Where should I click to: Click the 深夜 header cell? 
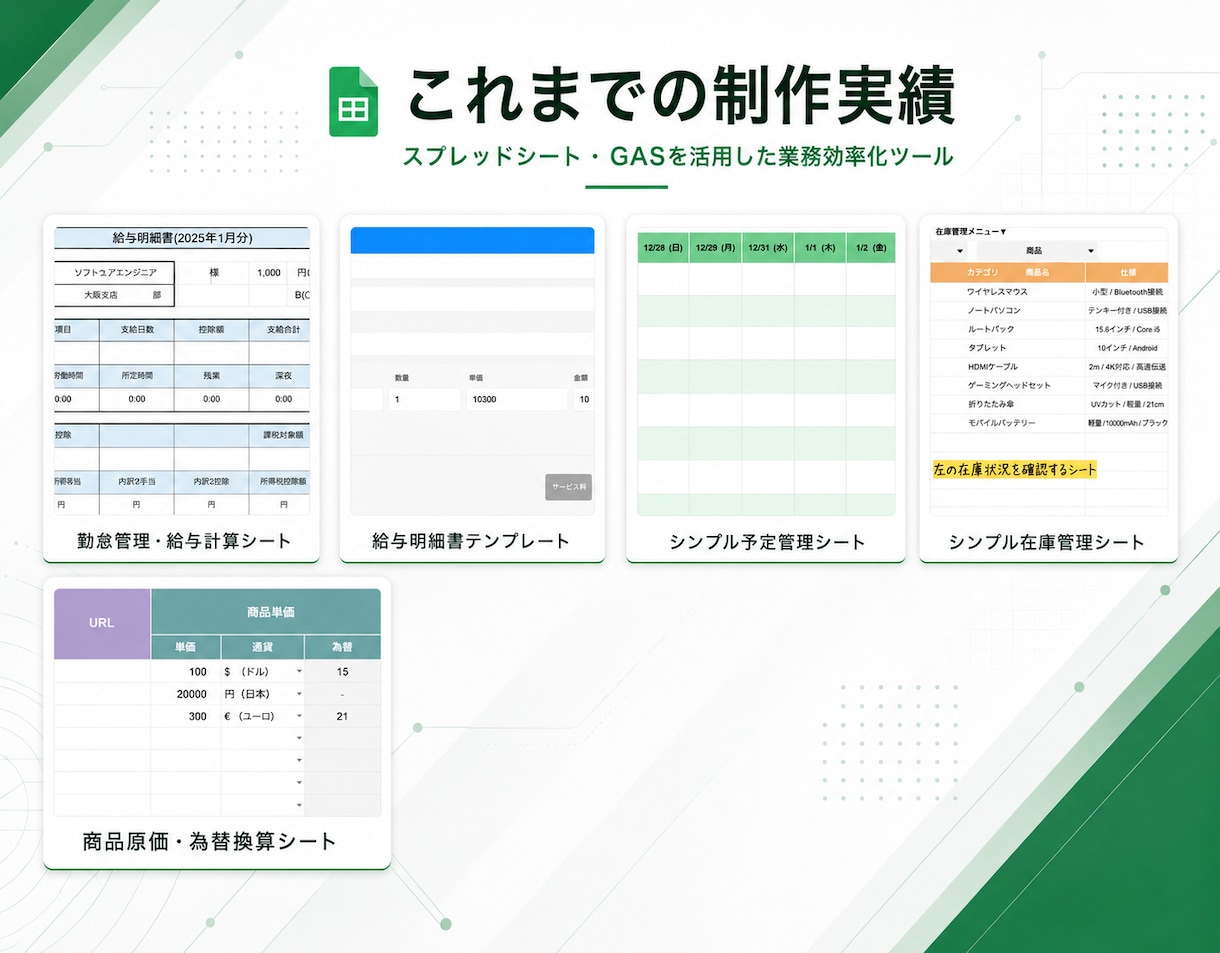coord(280,375)
